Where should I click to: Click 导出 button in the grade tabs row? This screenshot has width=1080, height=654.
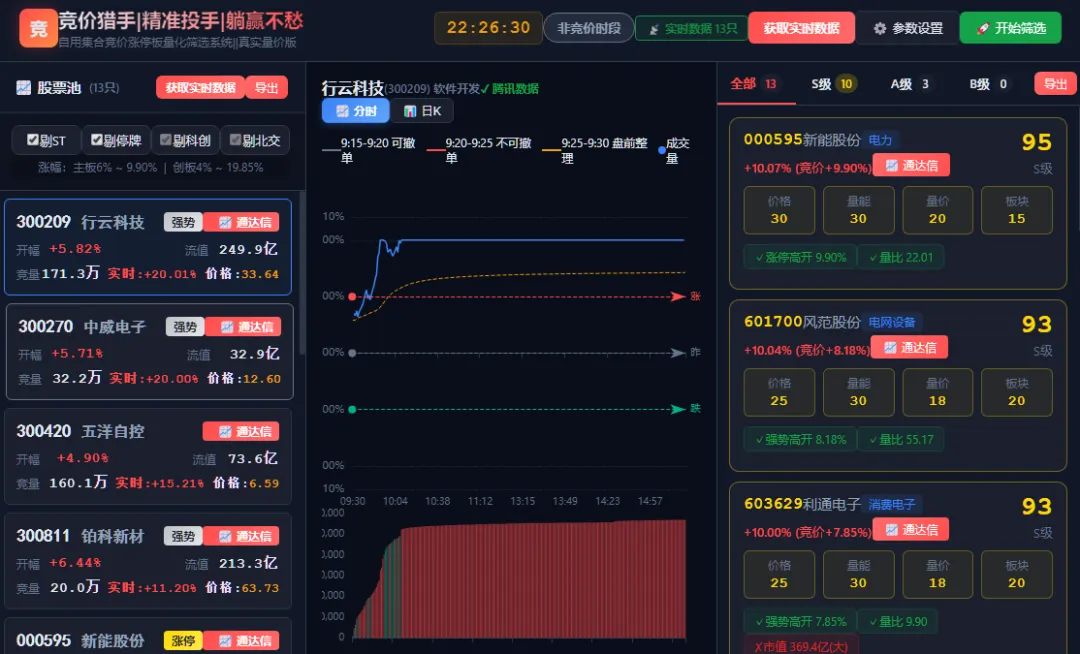pyautogui.click(x=1055, y=84)
